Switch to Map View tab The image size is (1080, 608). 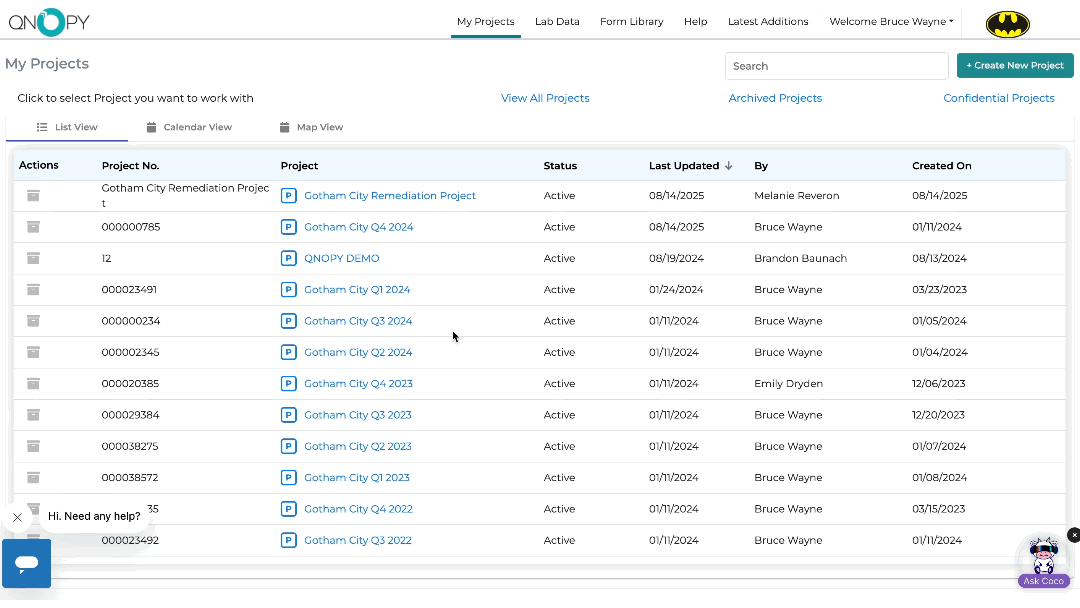pyautogui.click(x=311, y=127)
